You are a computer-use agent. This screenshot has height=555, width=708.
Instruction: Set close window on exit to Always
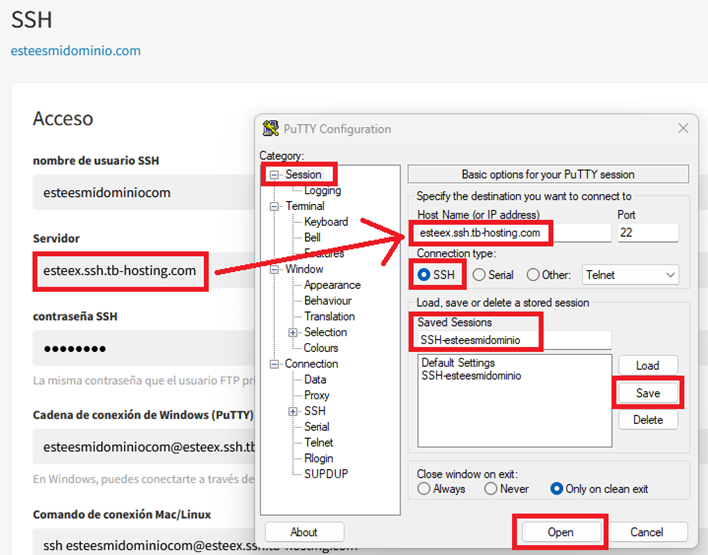tap(425, 489)
